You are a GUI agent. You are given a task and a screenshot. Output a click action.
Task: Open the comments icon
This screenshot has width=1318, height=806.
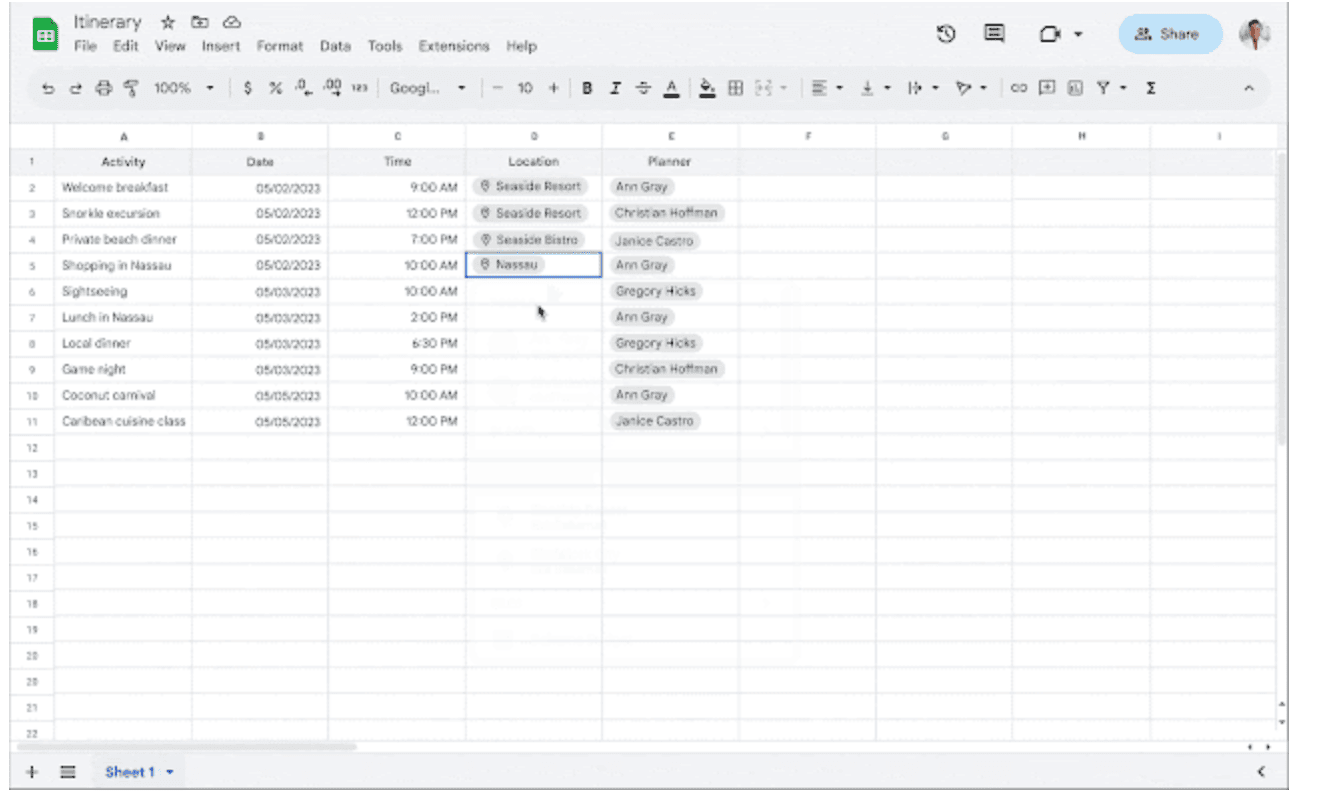(994, 34)
